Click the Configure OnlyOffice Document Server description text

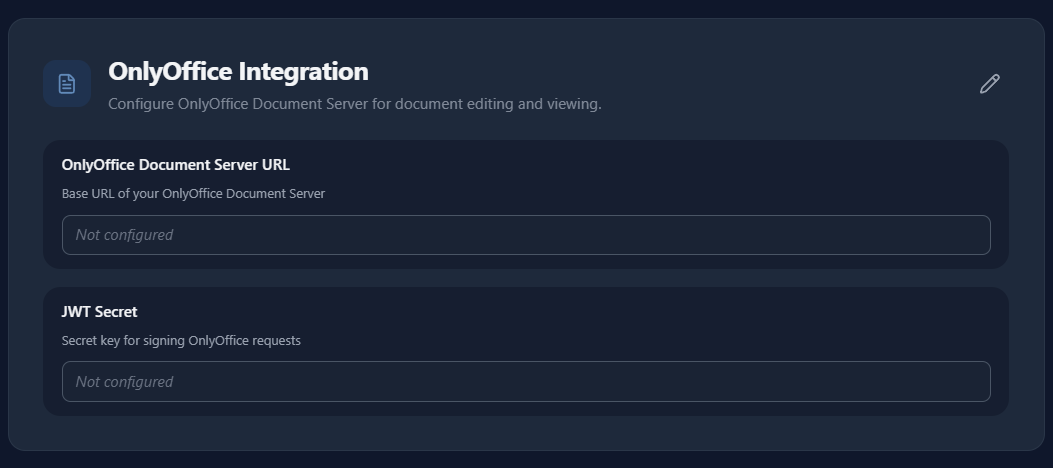point(354,104)
